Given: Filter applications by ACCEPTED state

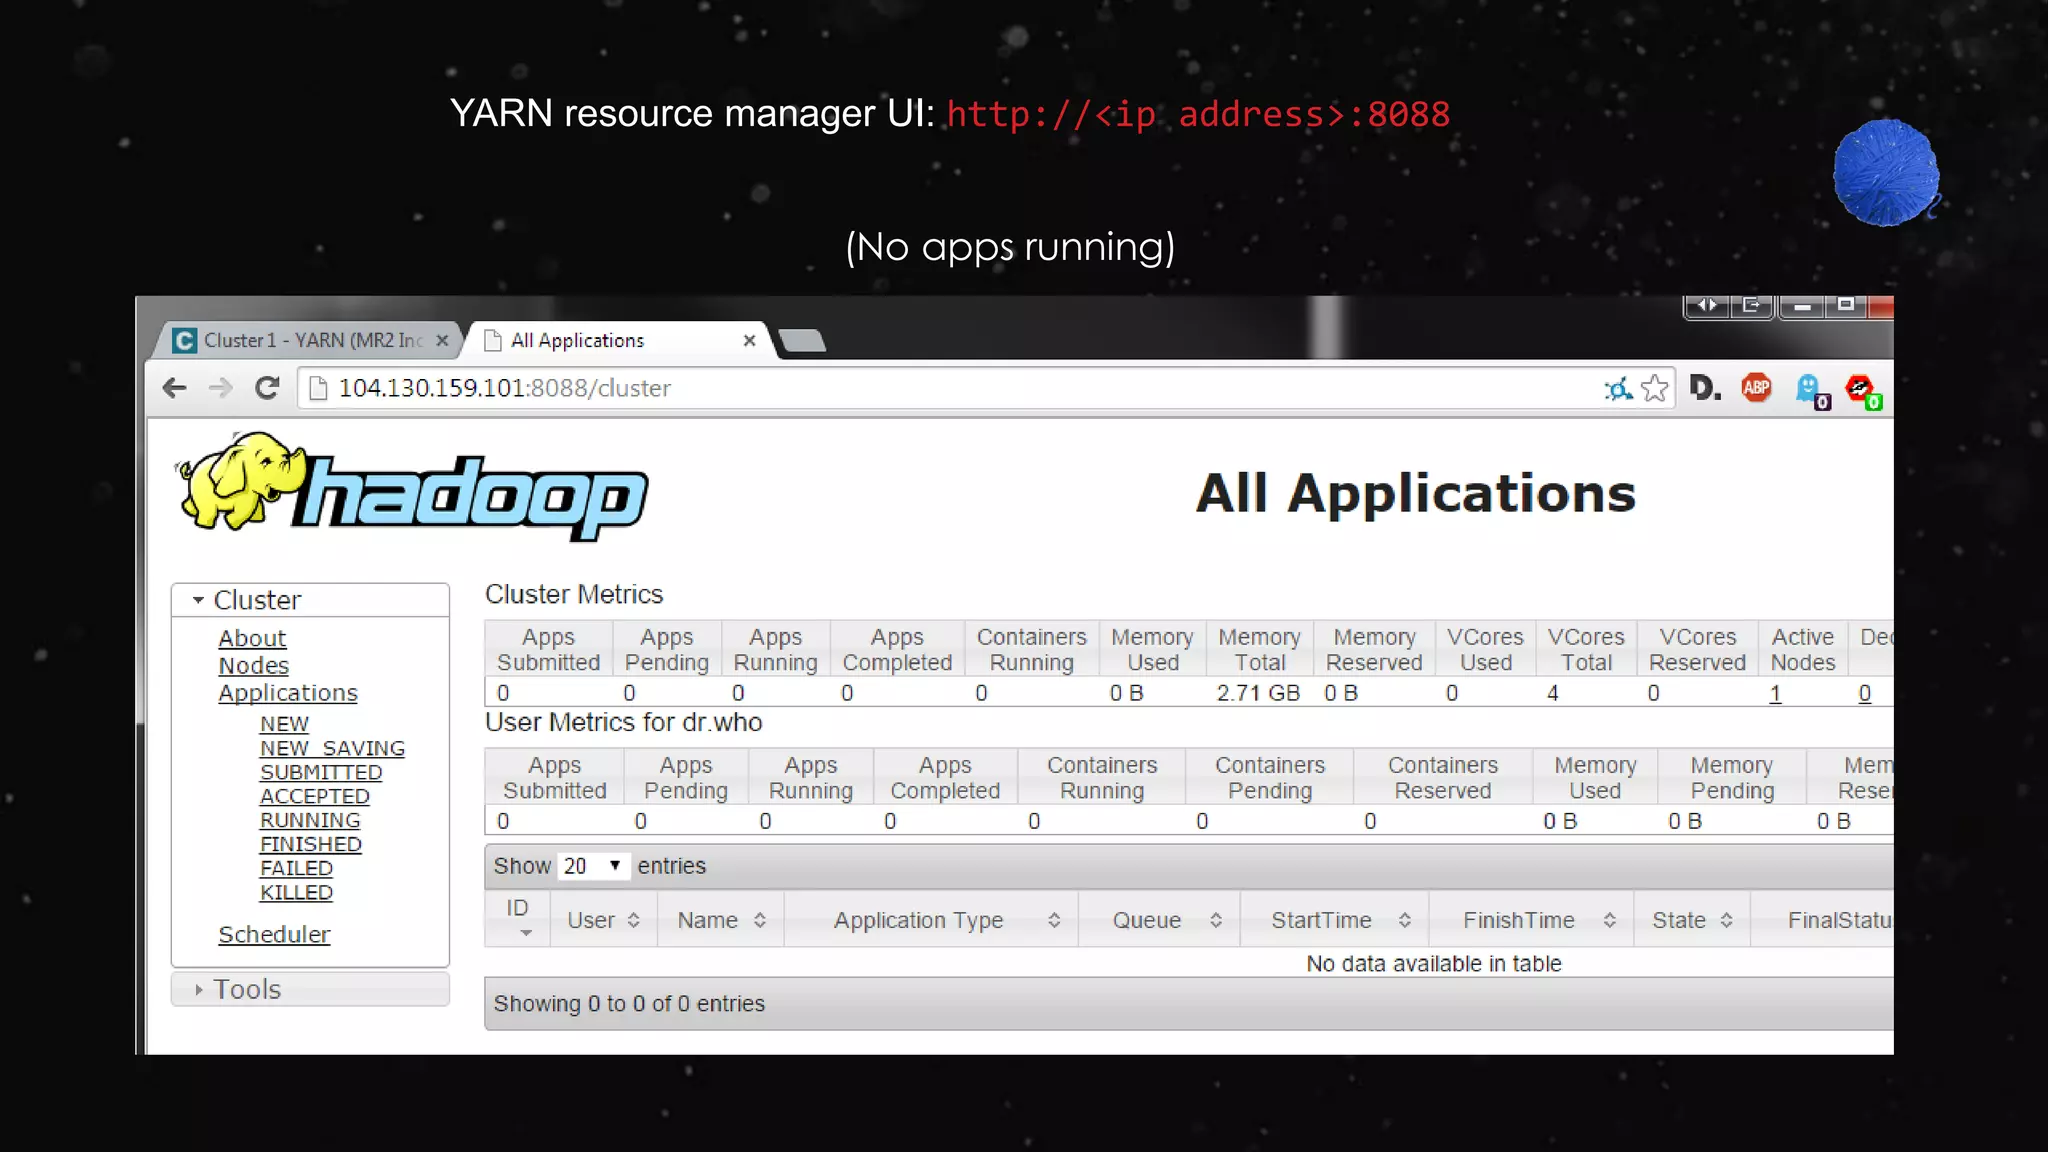Looking at the screenshot, I should (x=315, y=796).
